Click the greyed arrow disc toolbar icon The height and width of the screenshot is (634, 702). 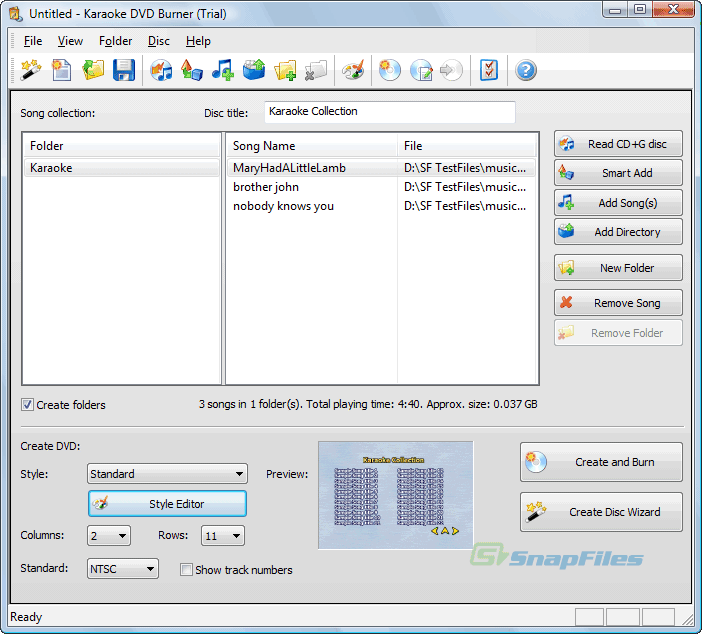(451, 70)
